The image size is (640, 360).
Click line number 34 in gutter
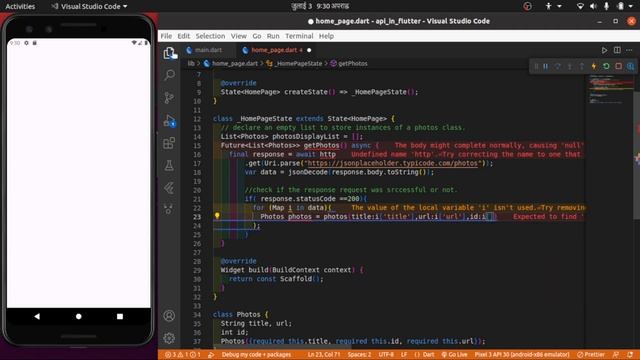click(x=197, y=315)
